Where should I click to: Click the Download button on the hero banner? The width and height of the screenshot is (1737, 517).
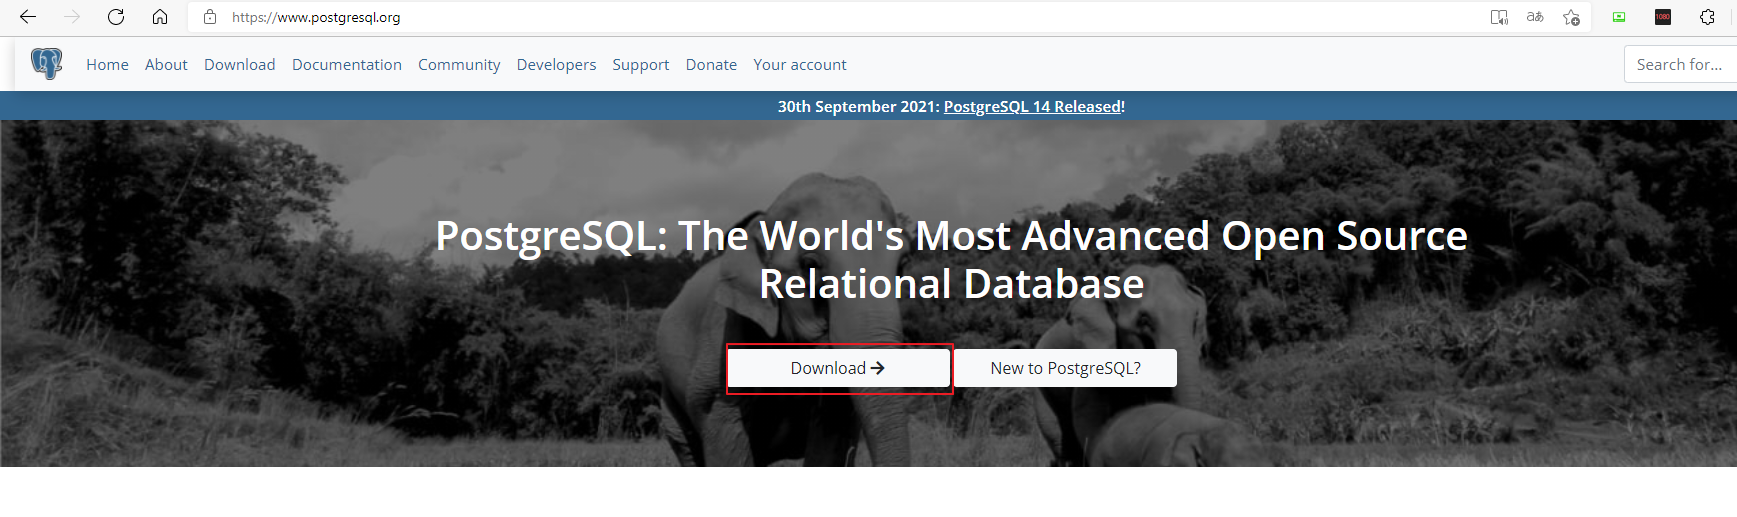[x=838, y=368]
